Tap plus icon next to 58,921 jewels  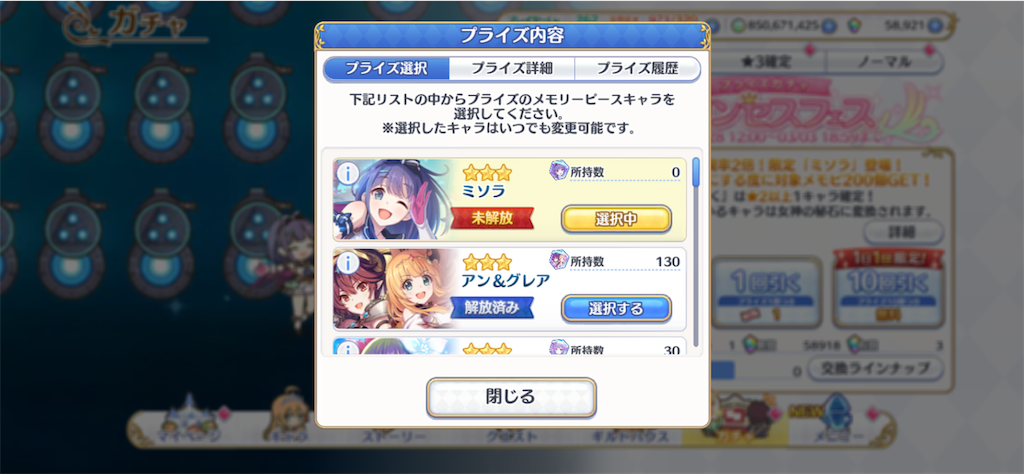click(x=935, y=26)
